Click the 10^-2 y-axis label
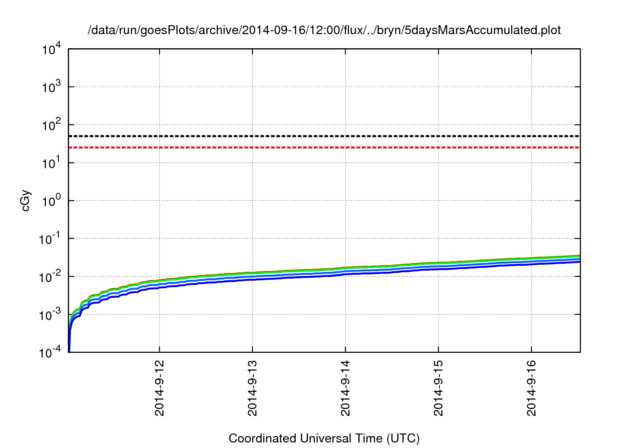Screen dimensions: 640x448 tap(49, 277)
